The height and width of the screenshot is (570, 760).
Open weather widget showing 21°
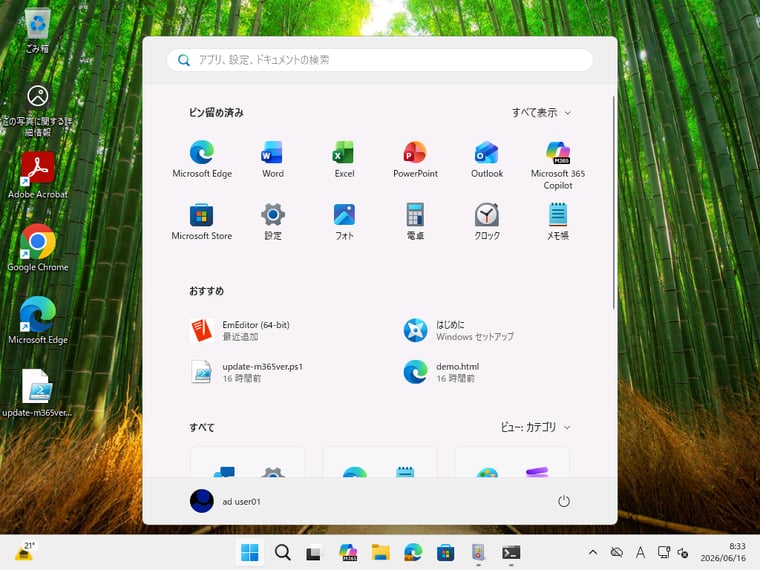click(24, 552)
